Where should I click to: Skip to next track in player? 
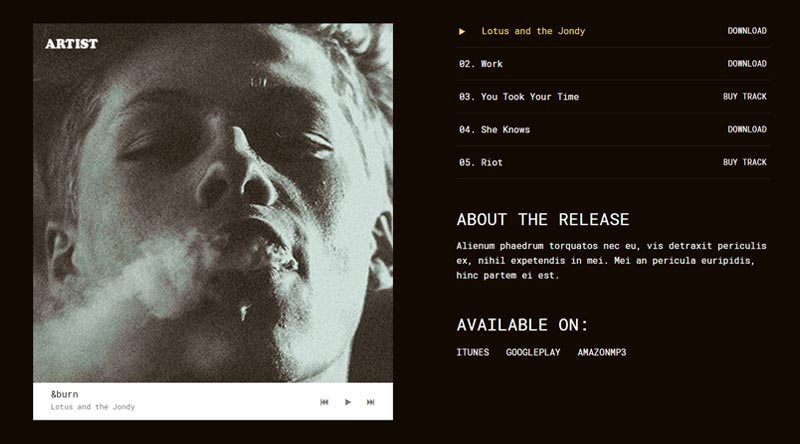pos(371,402)
